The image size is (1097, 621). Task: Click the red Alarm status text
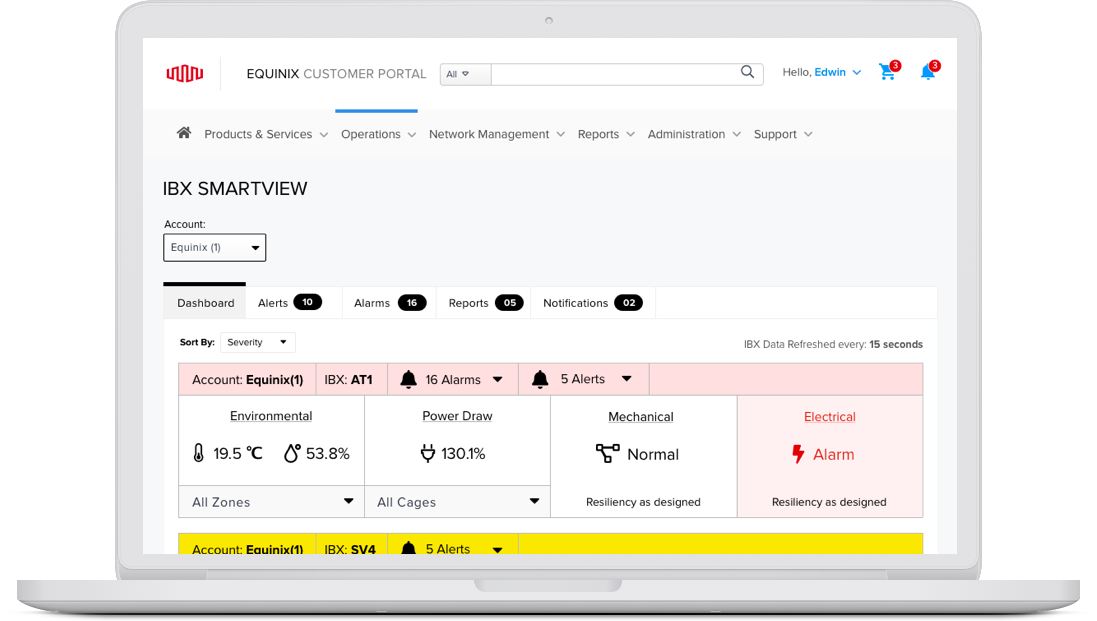(833, 455)
